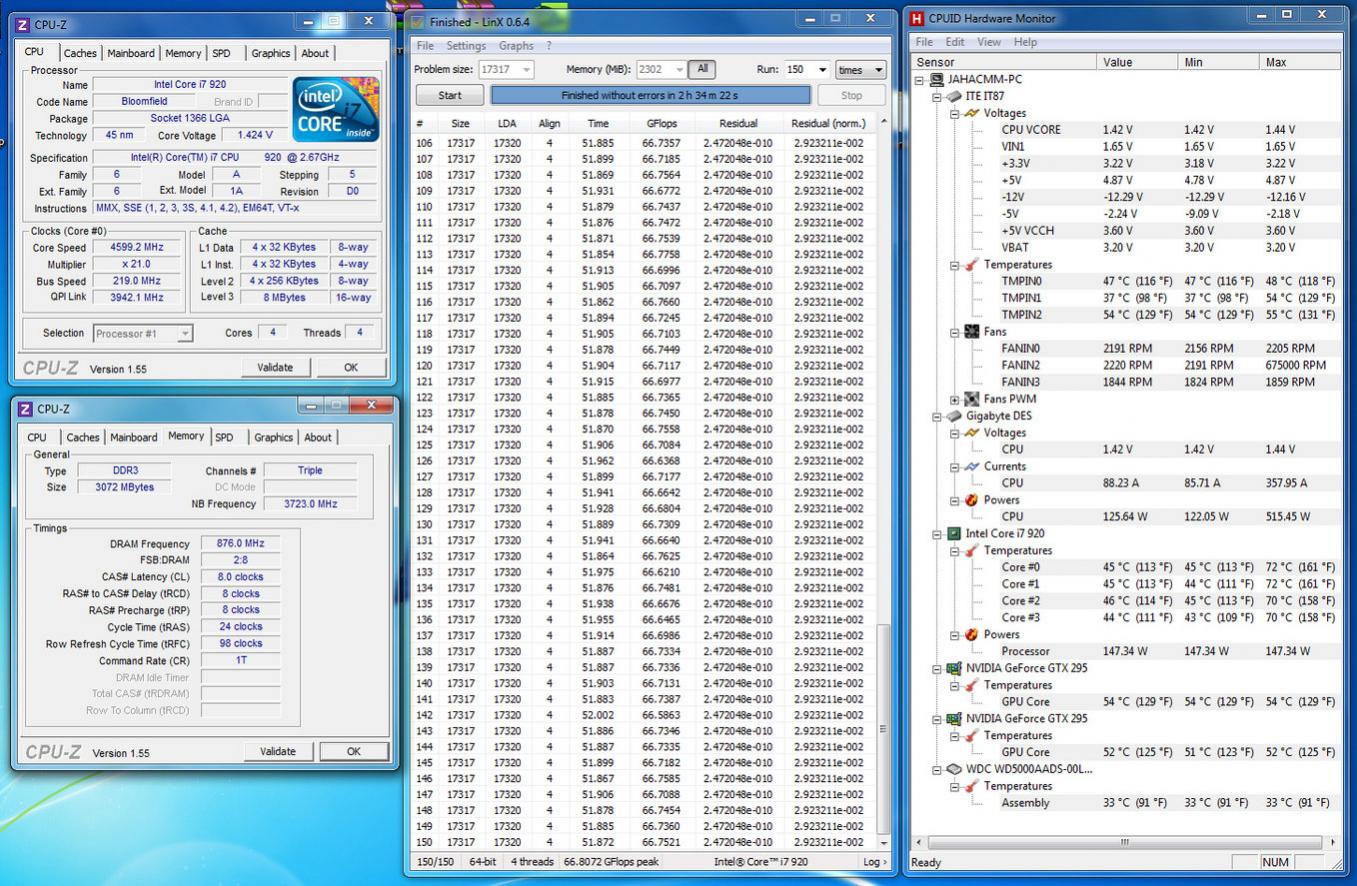Viewport: 1357px width, 886px height.
Task: Click the Intel Core i7 logo image
Action: (x=335, y=108)
